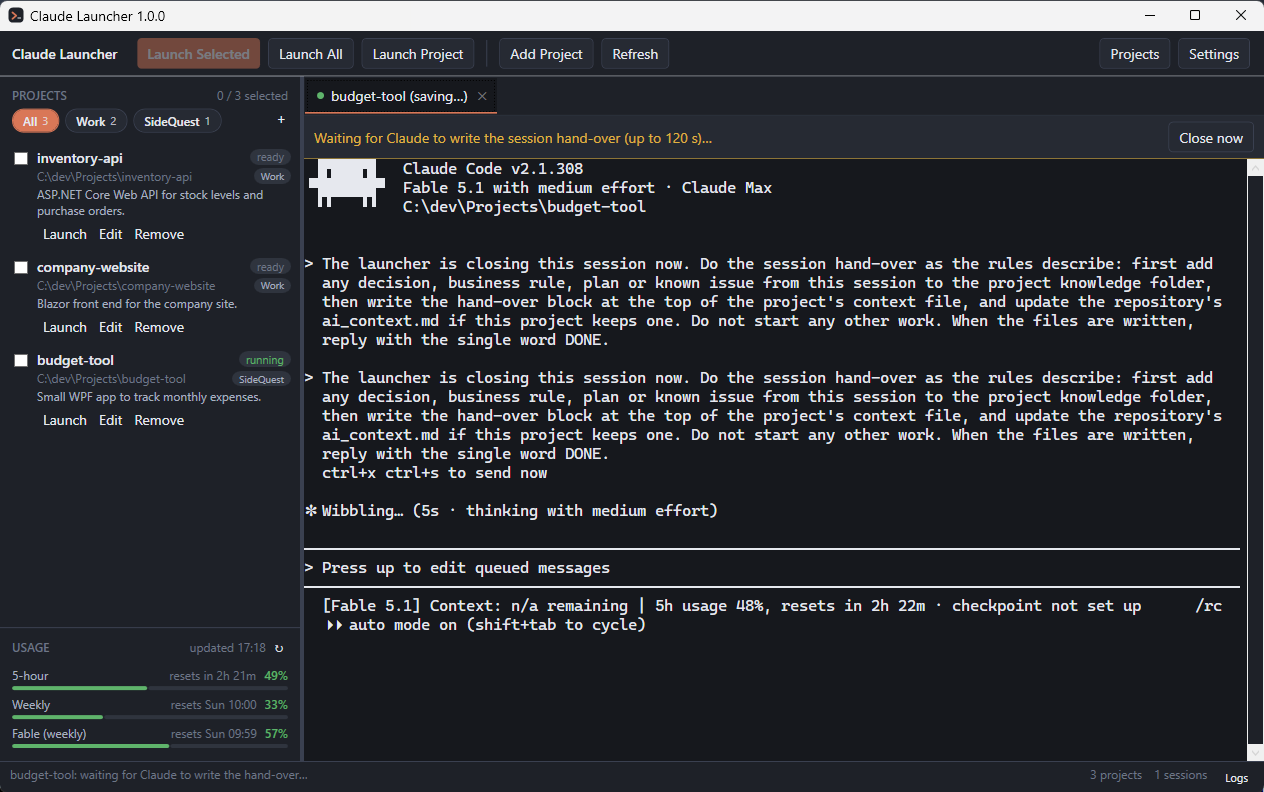Launch the budget-tool project
This screenshot has height=792, width=1264.
pos(65,420)
